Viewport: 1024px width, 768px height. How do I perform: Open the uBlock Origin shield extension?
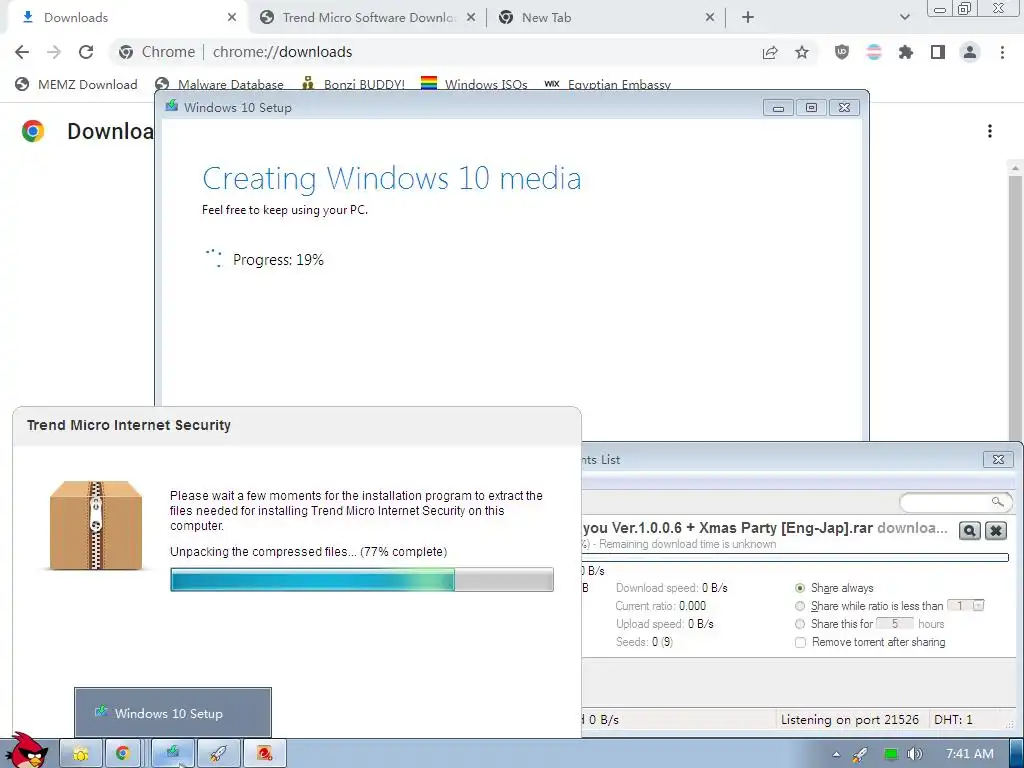pyautogui.click(x=842, y=52)
